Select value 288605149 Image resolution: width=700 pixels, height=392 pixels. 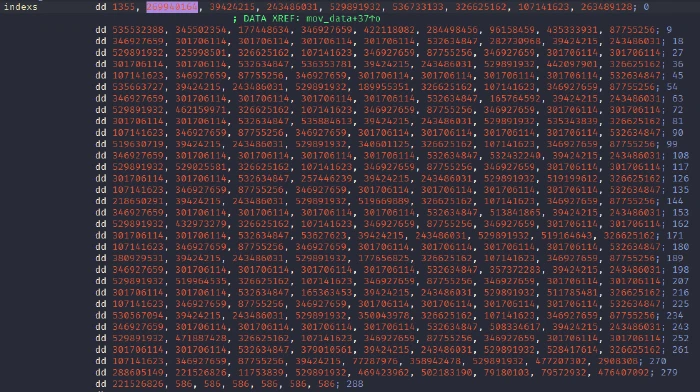138,373
